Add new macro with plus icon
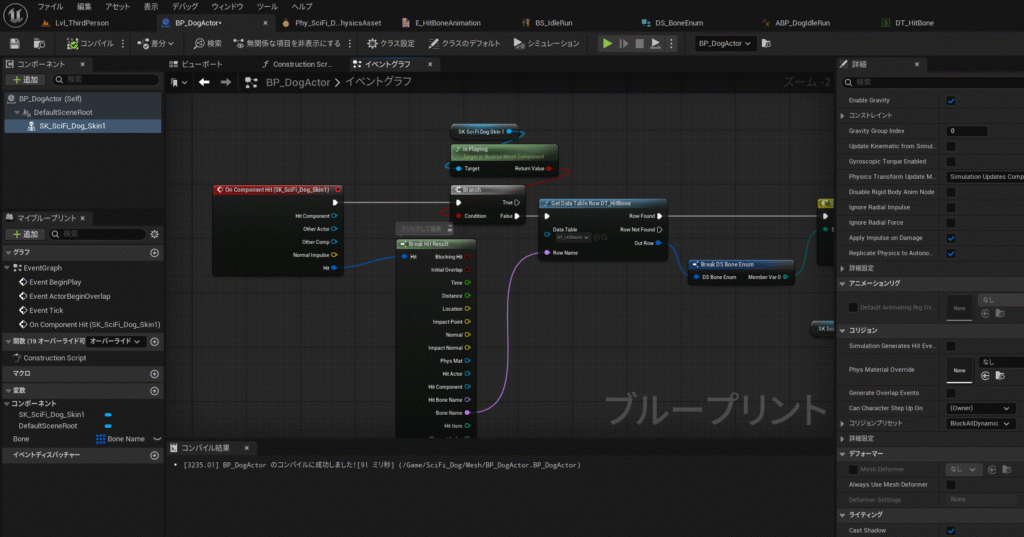 pos(154,374)
